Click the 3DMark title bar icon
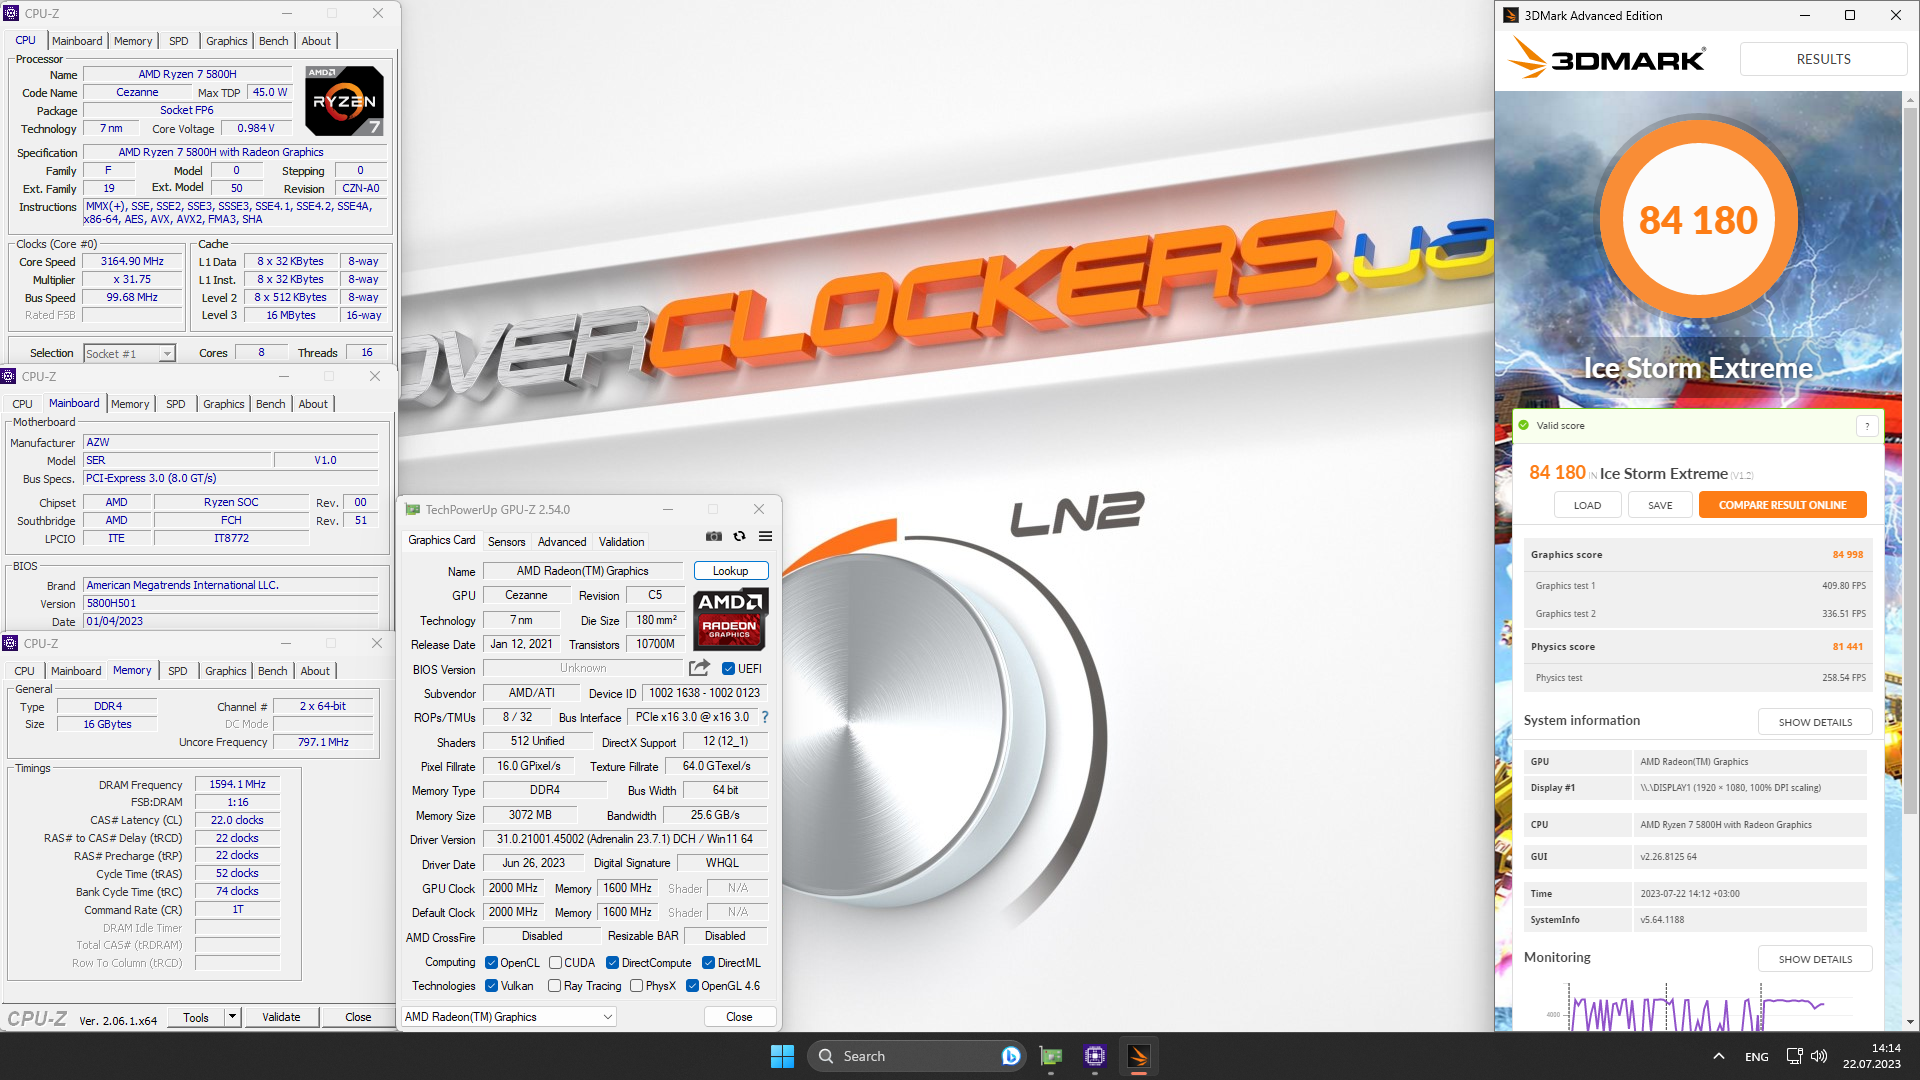The height and width of the screenshot is (1080, 1920). [1511, 15]
